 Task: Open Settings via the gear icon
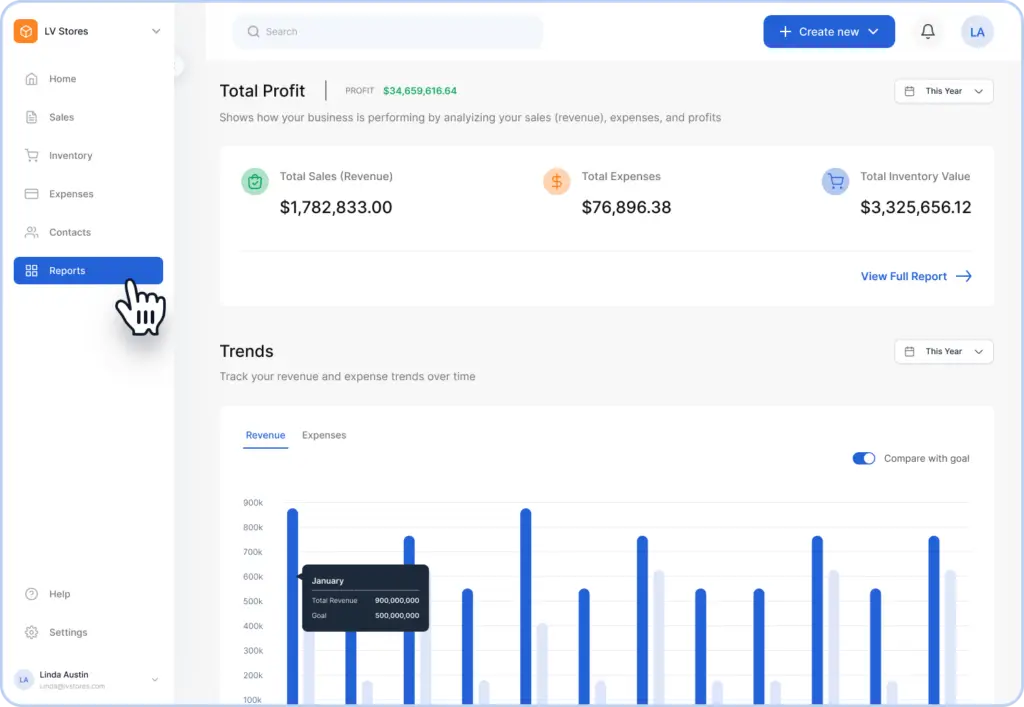coord(31,632)
